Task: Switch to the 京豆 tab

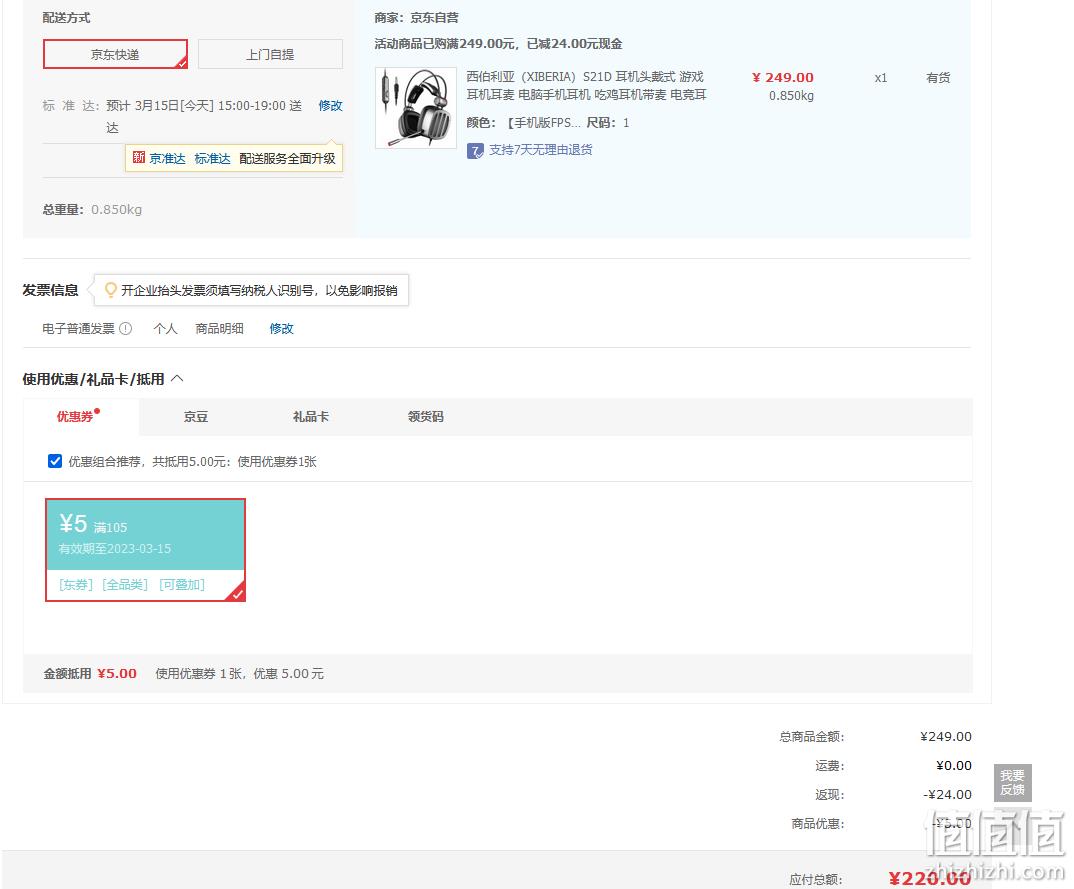Action: pos(196,416)
